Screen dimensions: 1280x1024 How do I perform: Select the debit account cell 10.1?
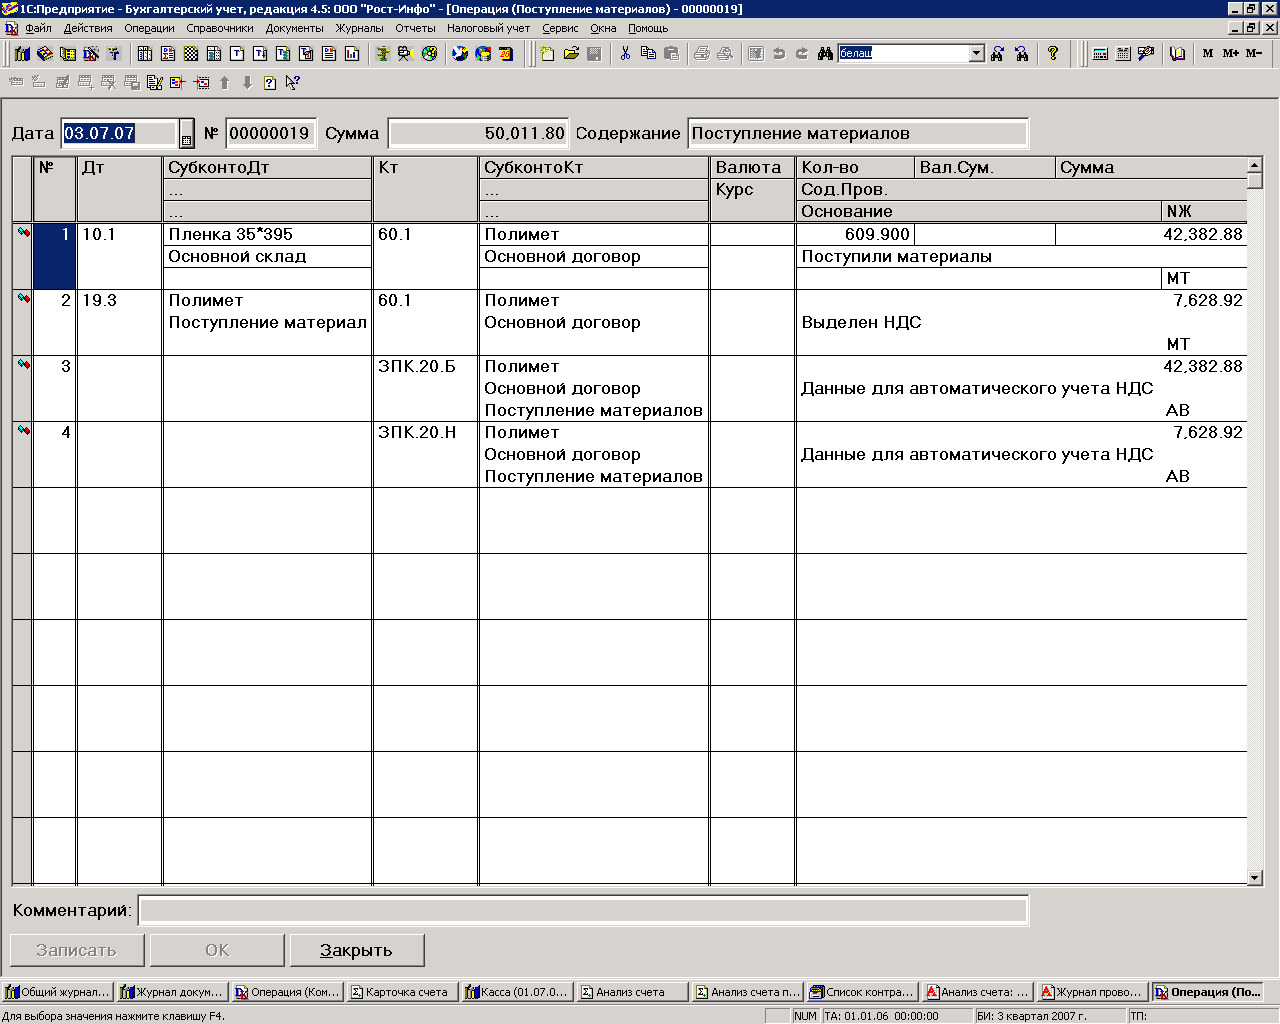click(120, 234)
